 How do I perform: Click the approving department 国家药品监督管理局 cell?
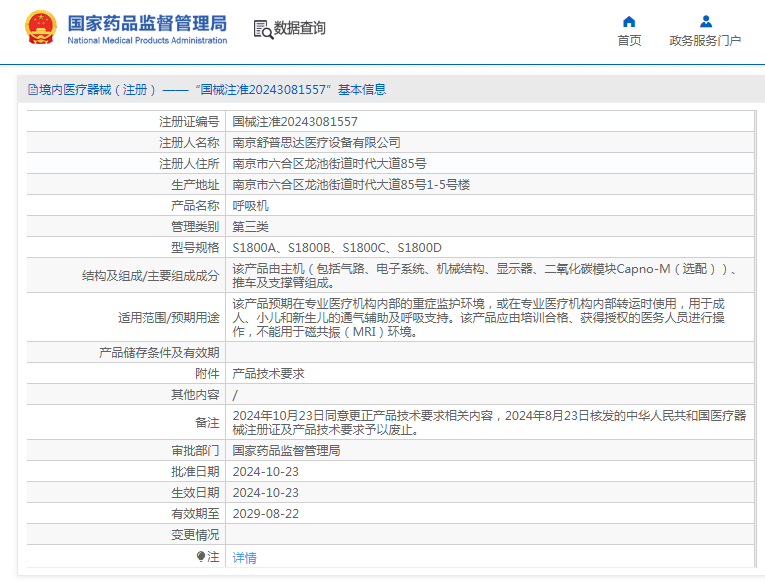[286, 451]
